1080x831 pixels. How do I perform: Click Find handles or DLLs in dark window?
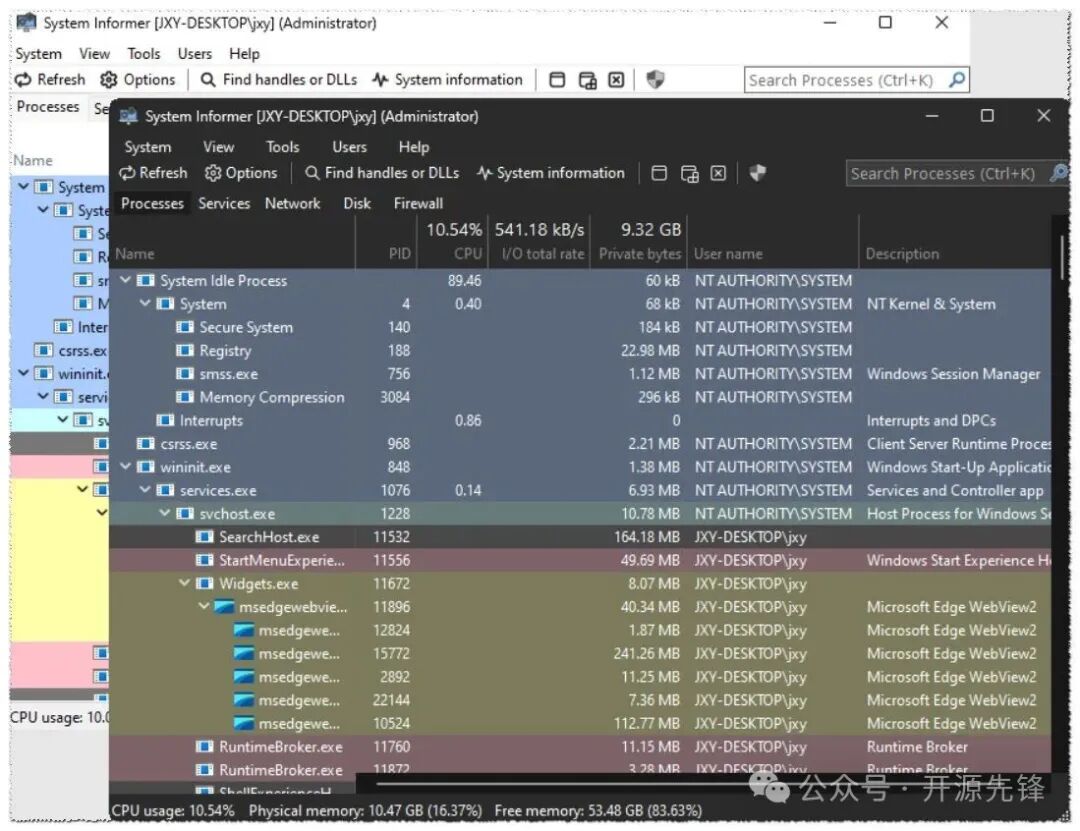pos(382,173)
